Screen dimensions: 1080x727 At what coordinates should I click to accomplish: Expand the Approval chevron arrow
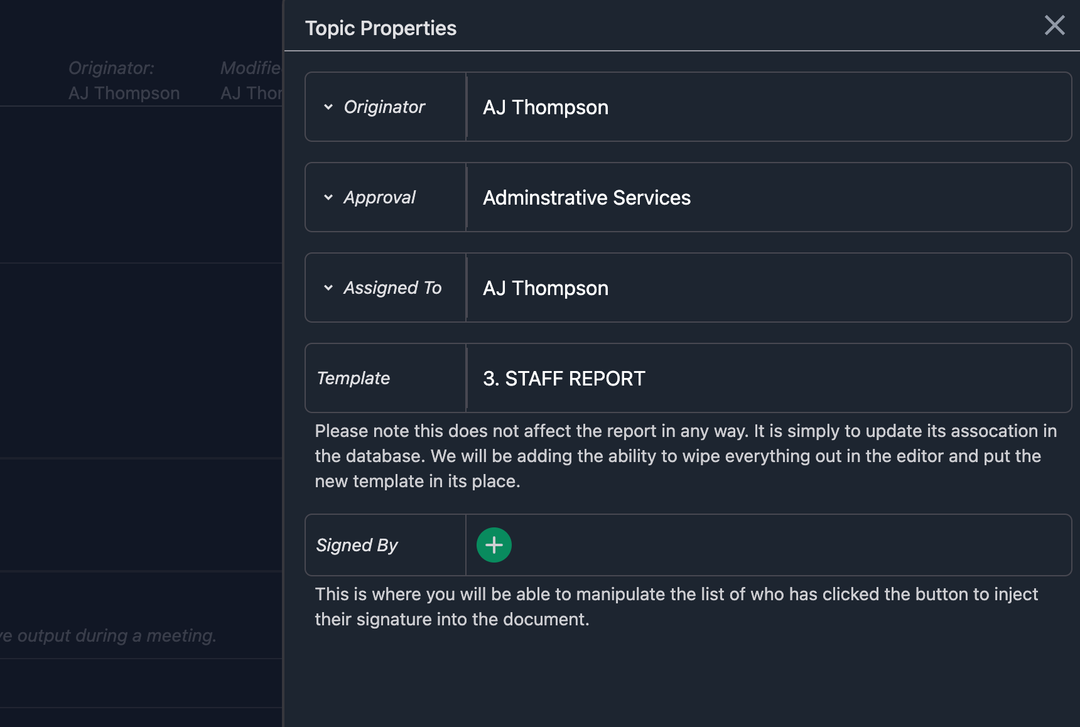click(328, 197)
